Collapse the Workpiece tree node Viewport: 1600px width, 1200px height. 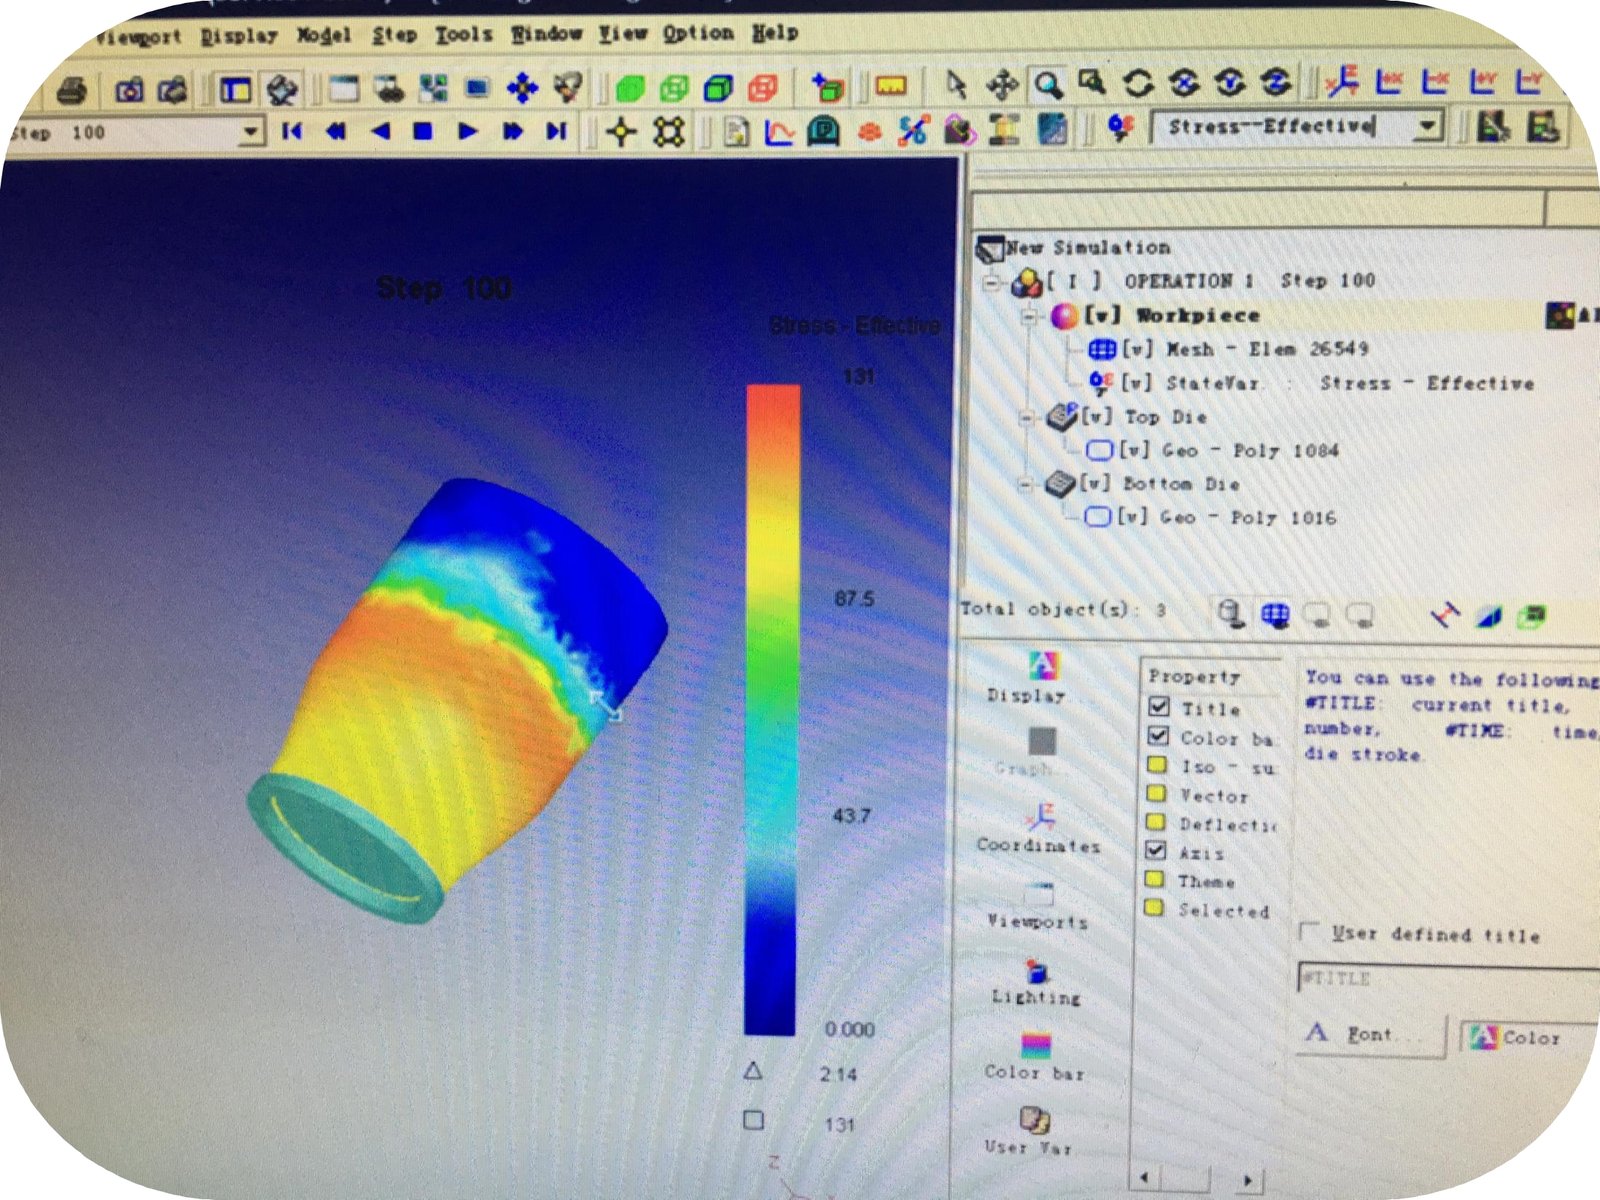tap(1029, 316)
